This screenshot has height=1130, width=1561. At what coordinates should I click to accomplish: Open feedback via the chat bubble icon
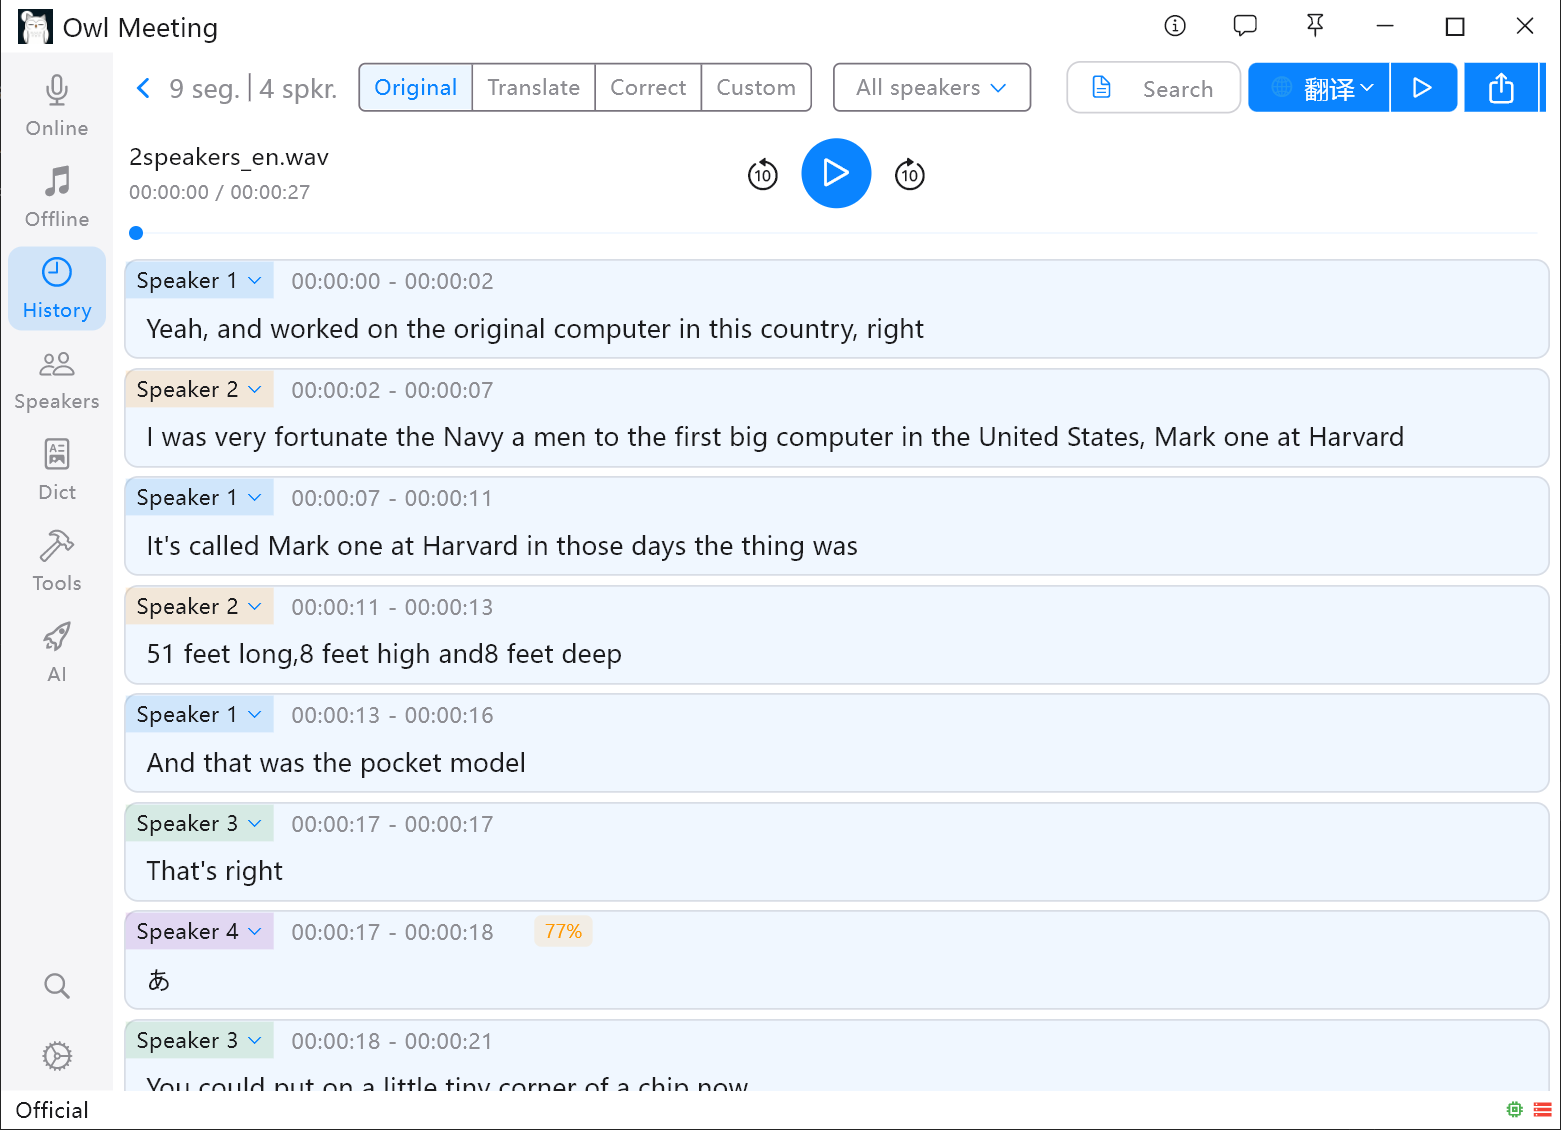[x=1244, y=26]
